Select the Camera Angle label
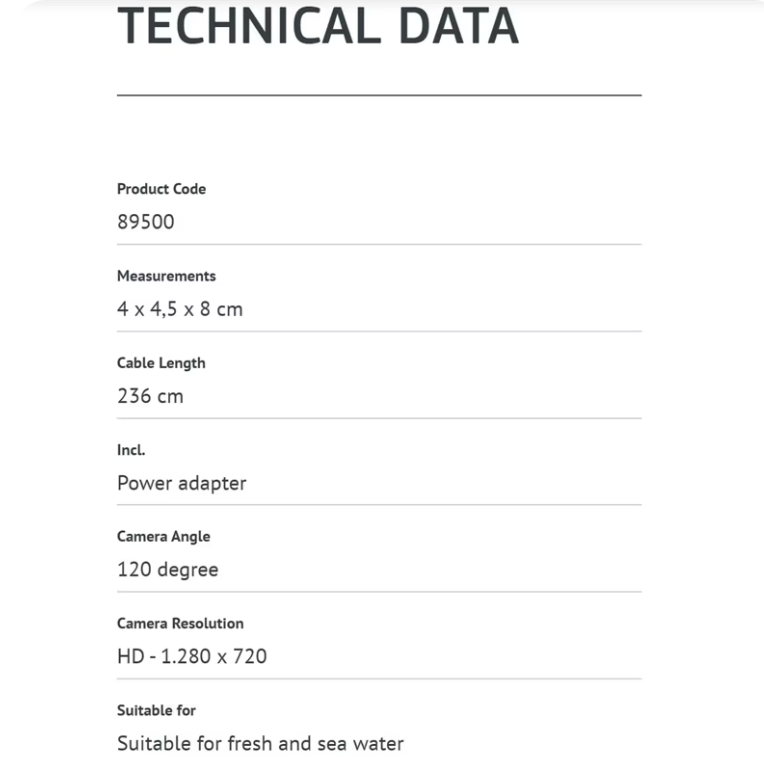Image resolution: width=764 pixels, height=762 pixels. tap(163, 537)
